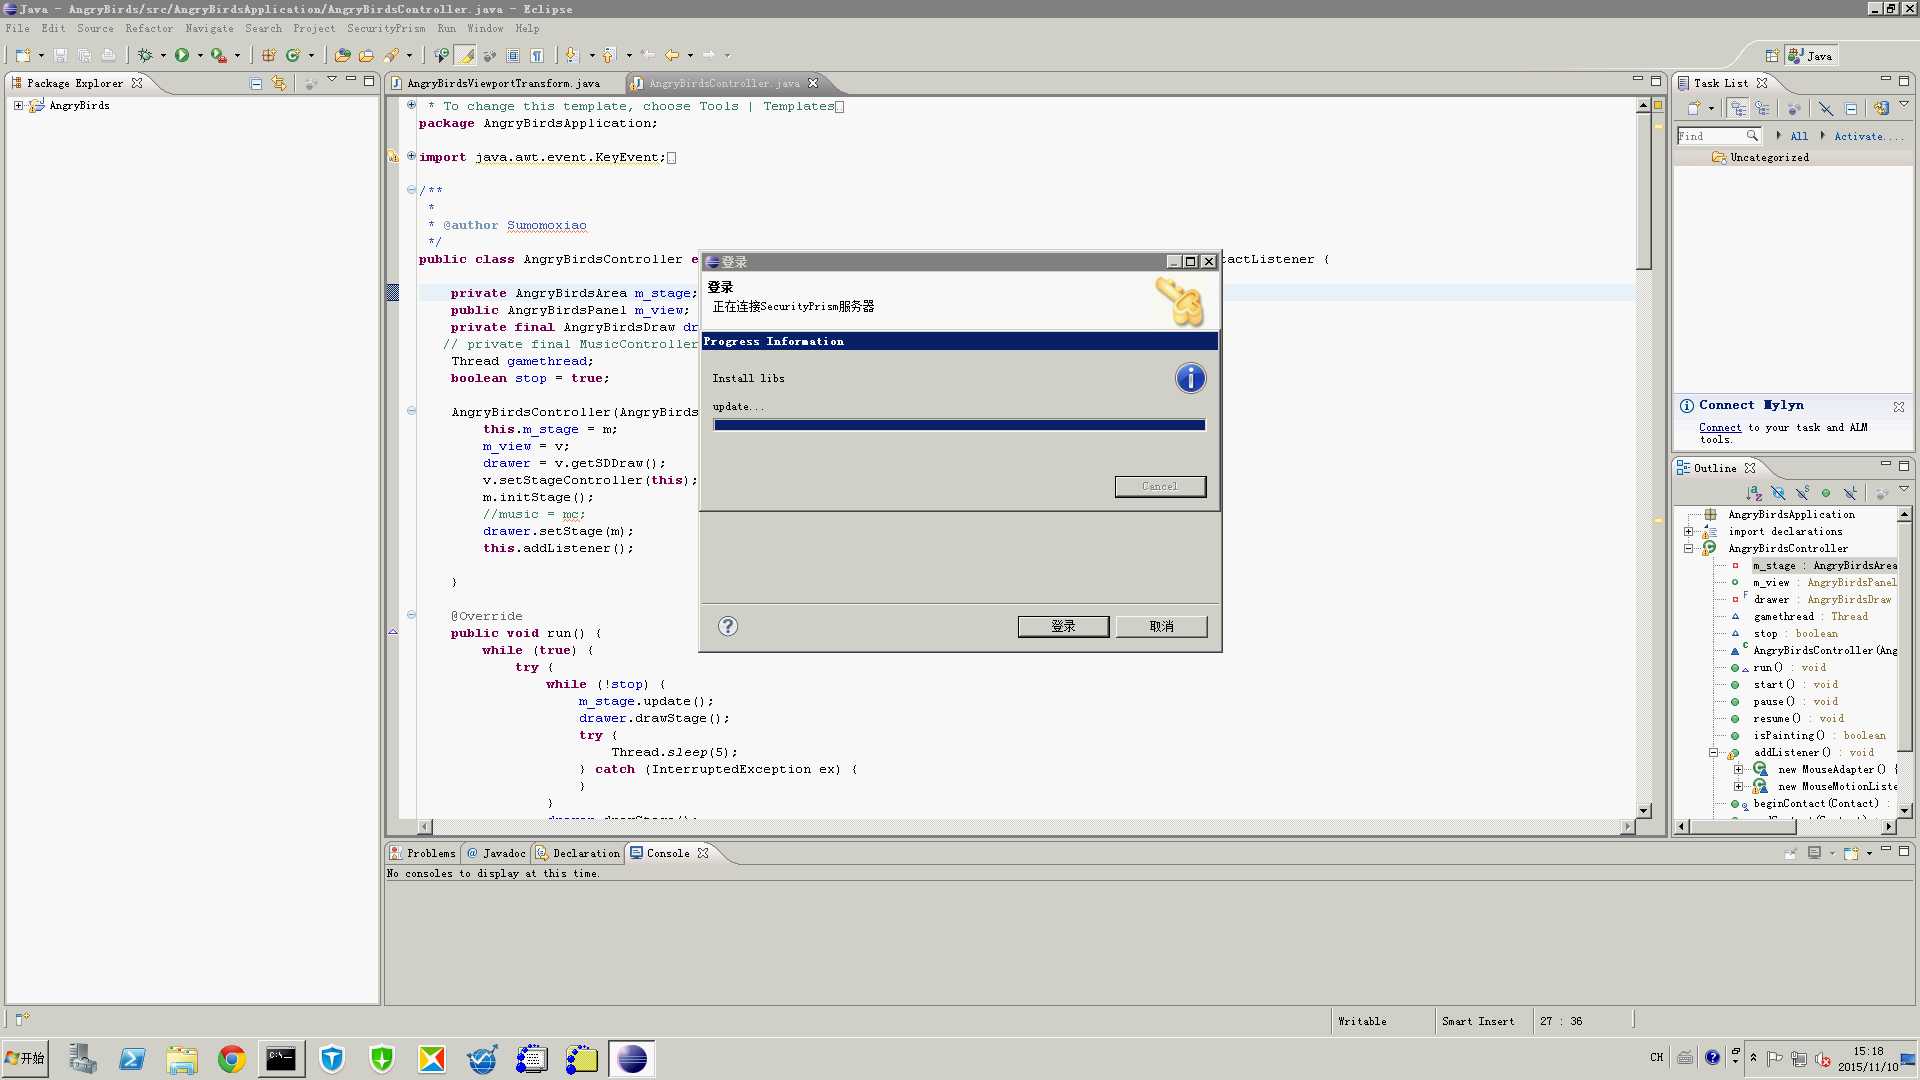
Task: Click the Open Type icon in toolbar
Action: point(342,56)
